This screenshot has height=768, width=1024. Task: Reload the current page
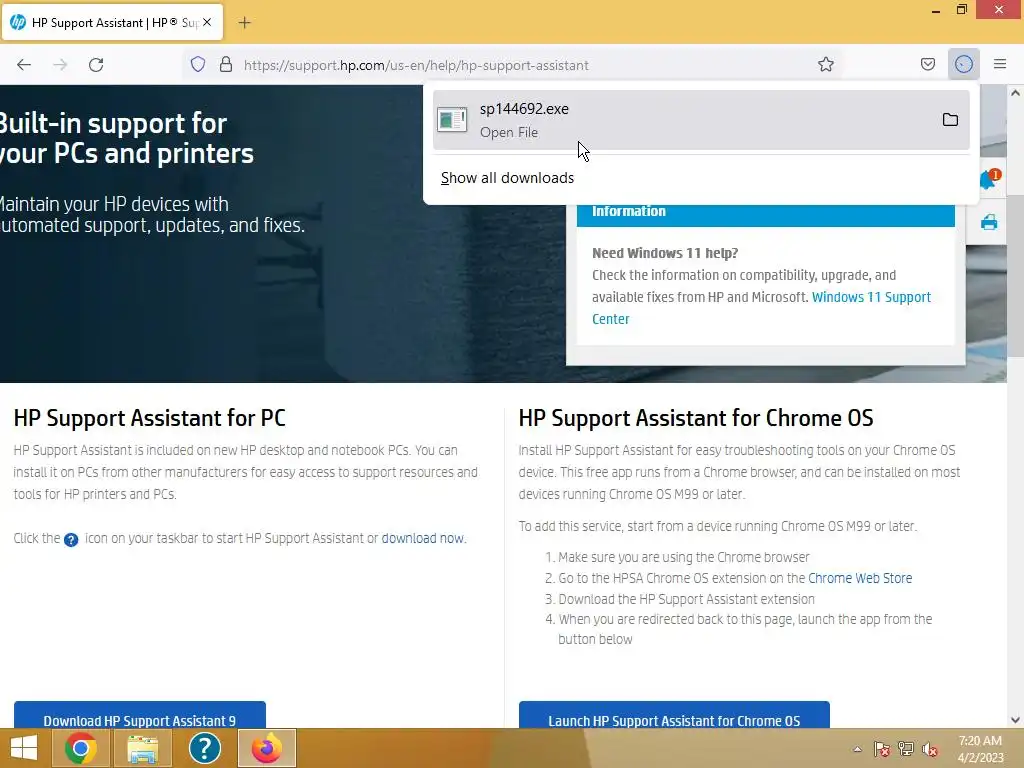pyautogui.click(x=96, y=65)
